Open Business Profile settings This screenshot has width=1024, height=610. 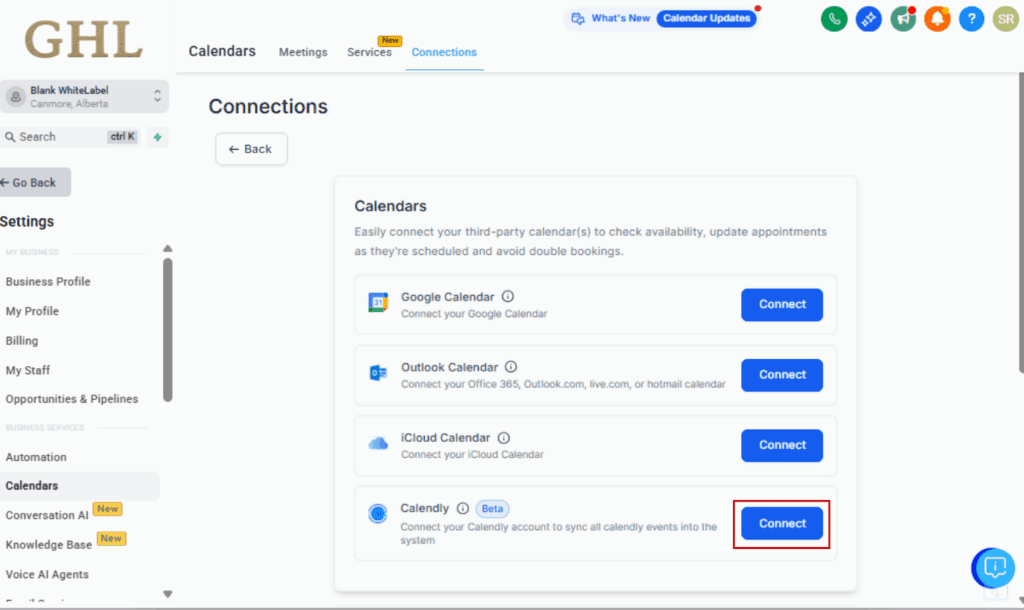pos(48,281)
